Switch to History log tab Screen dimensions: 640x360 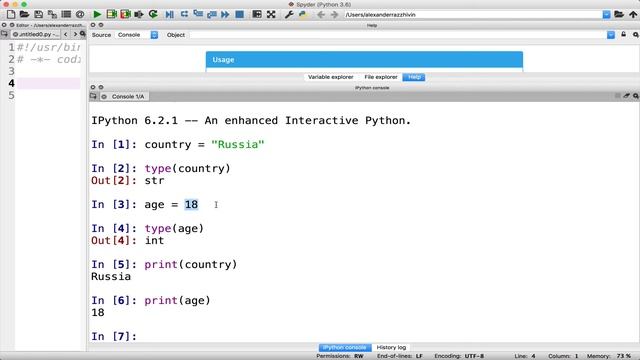pyautogui.click(x=391, y=347)
